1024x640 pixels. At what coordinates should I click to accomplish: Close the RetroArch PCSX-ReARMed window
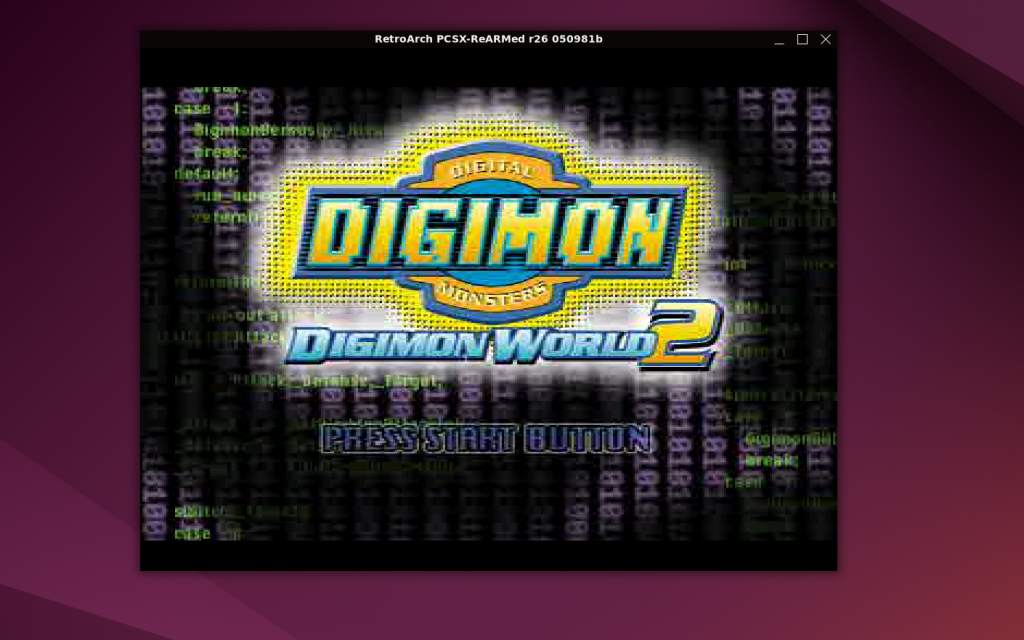coord(825,39)
